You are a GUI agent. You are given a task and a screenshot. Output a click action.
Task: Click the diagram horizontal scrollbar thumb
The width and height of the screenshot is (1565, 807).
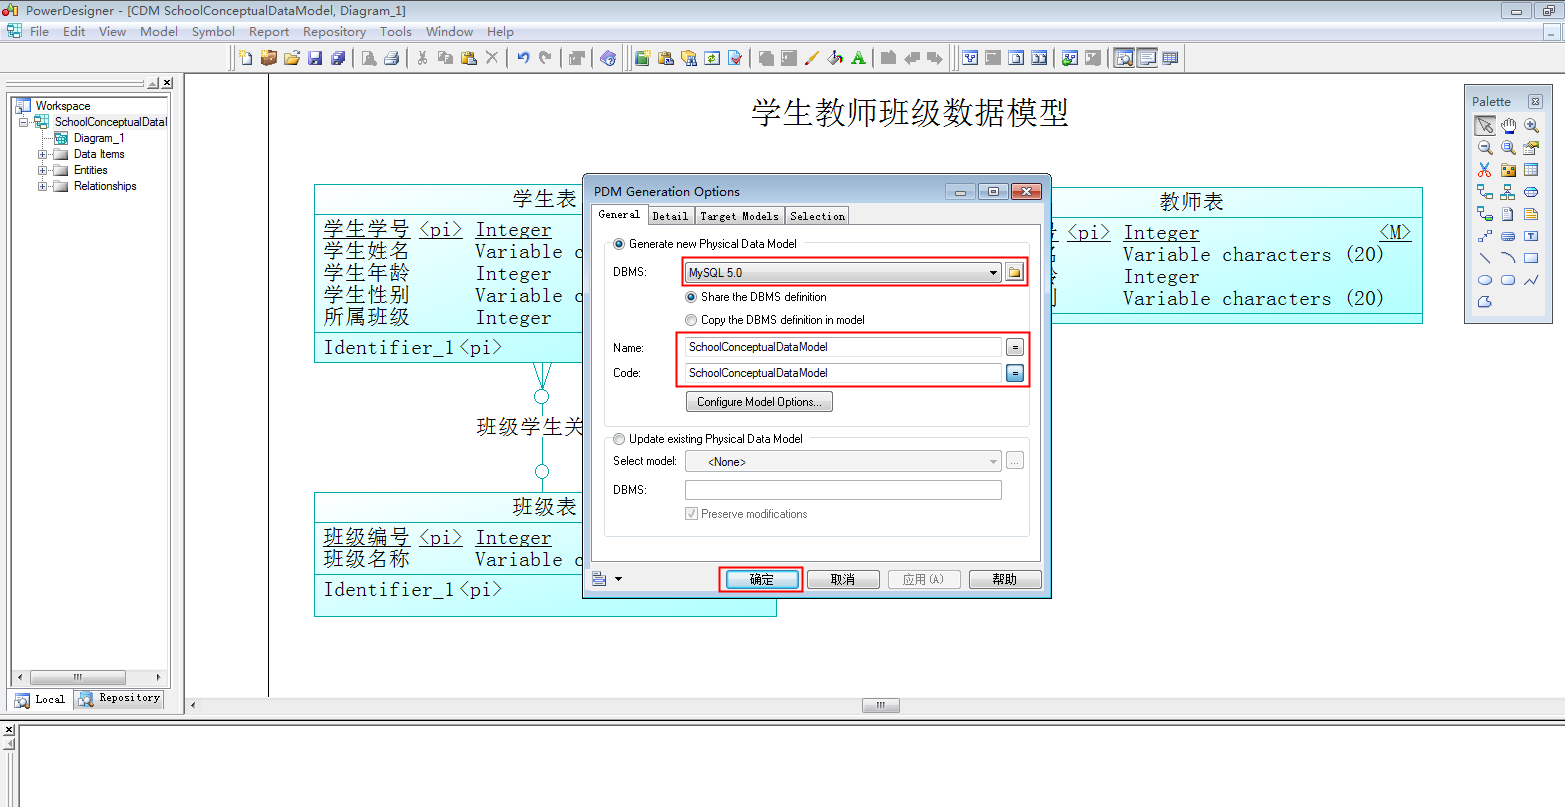(x=881, y=706)
